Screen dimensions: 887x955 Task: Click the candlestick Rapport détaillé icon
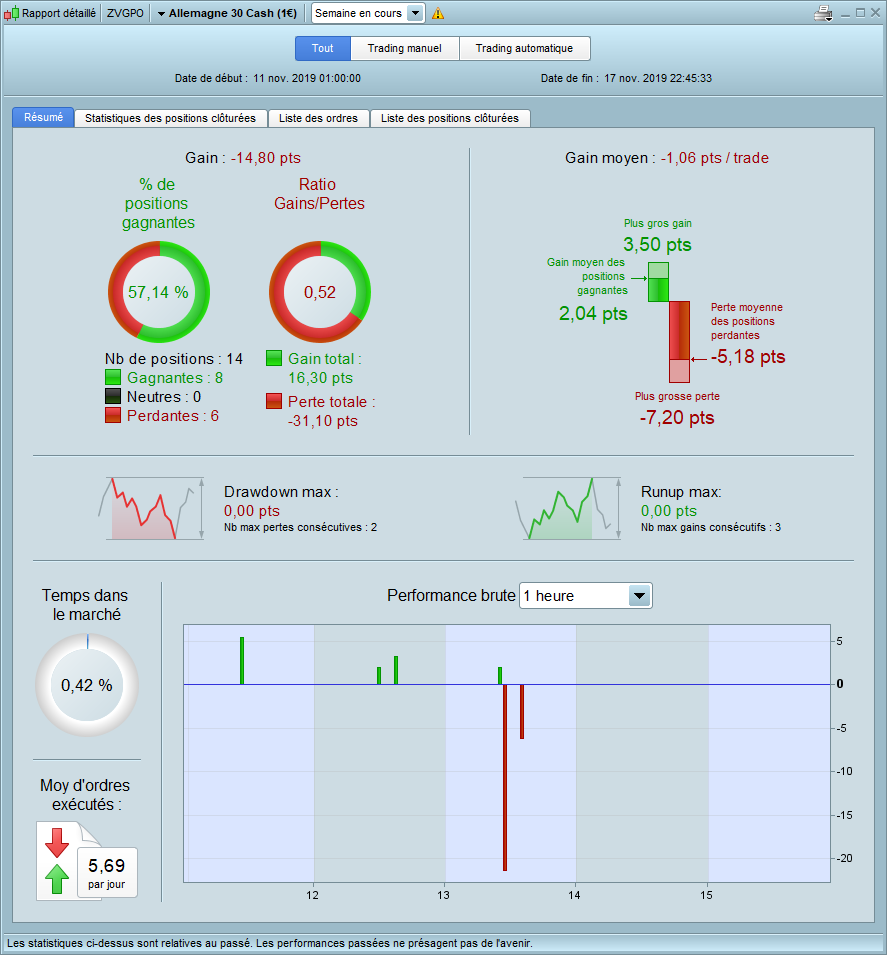[x=11, y=13]
